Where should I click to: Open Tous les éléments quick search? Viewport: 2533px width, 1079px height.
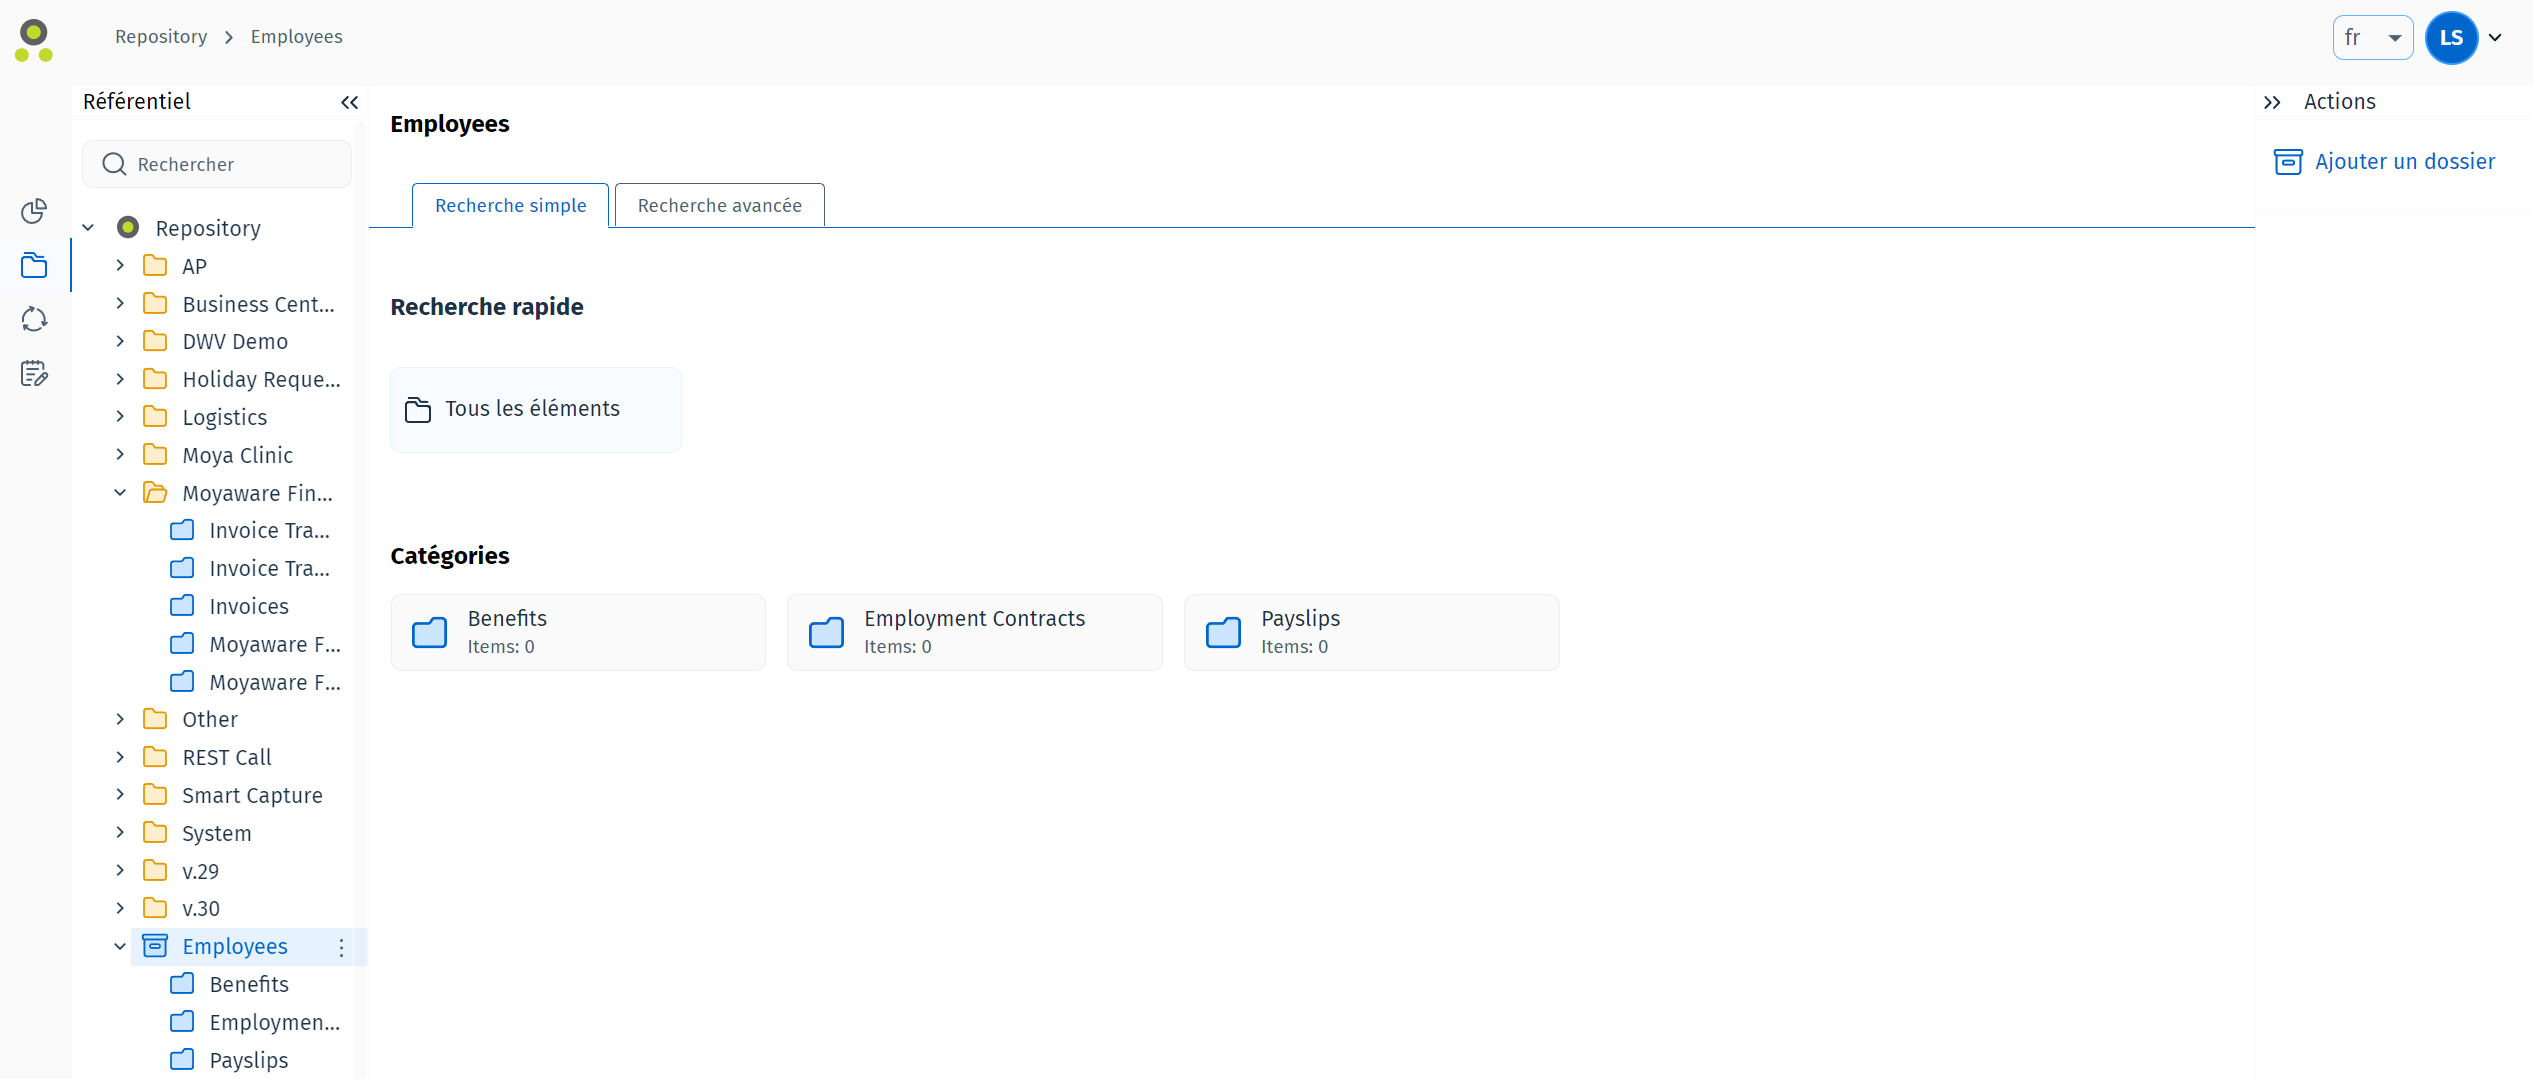click(x=535, y=409)
